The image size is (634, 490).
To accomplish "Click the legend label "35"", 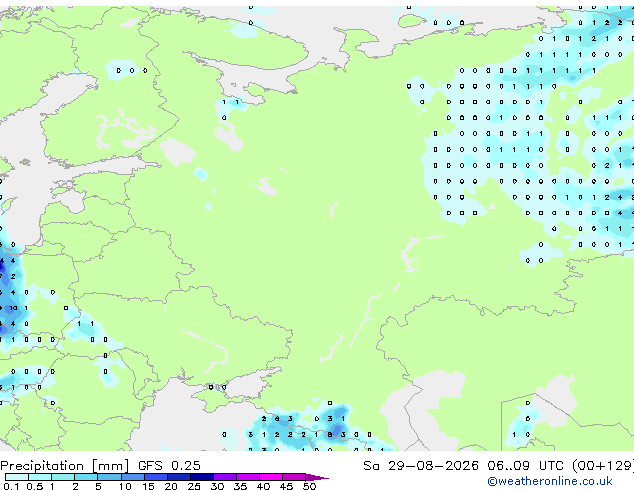I will [x=240, y=486].
